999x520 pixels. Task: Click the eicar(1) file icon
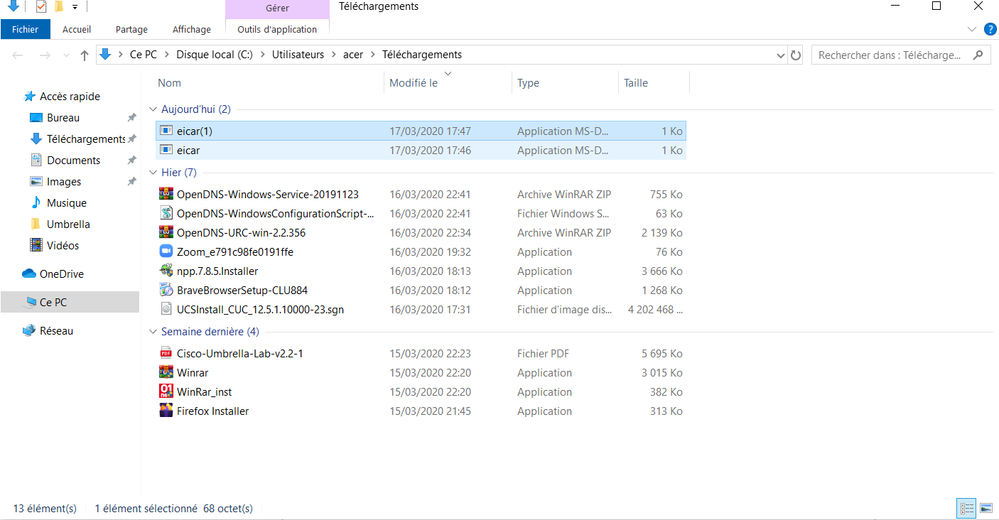tap(166, 131)
